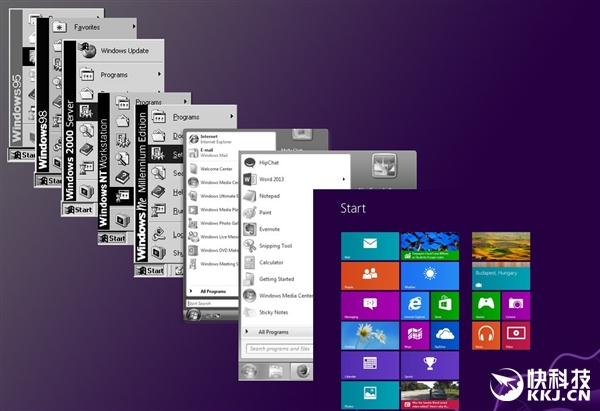Viewport: 600px width, 411px height.
Task: Open E-mail Windows Mail in Vista menu
Action: (213, 153)
